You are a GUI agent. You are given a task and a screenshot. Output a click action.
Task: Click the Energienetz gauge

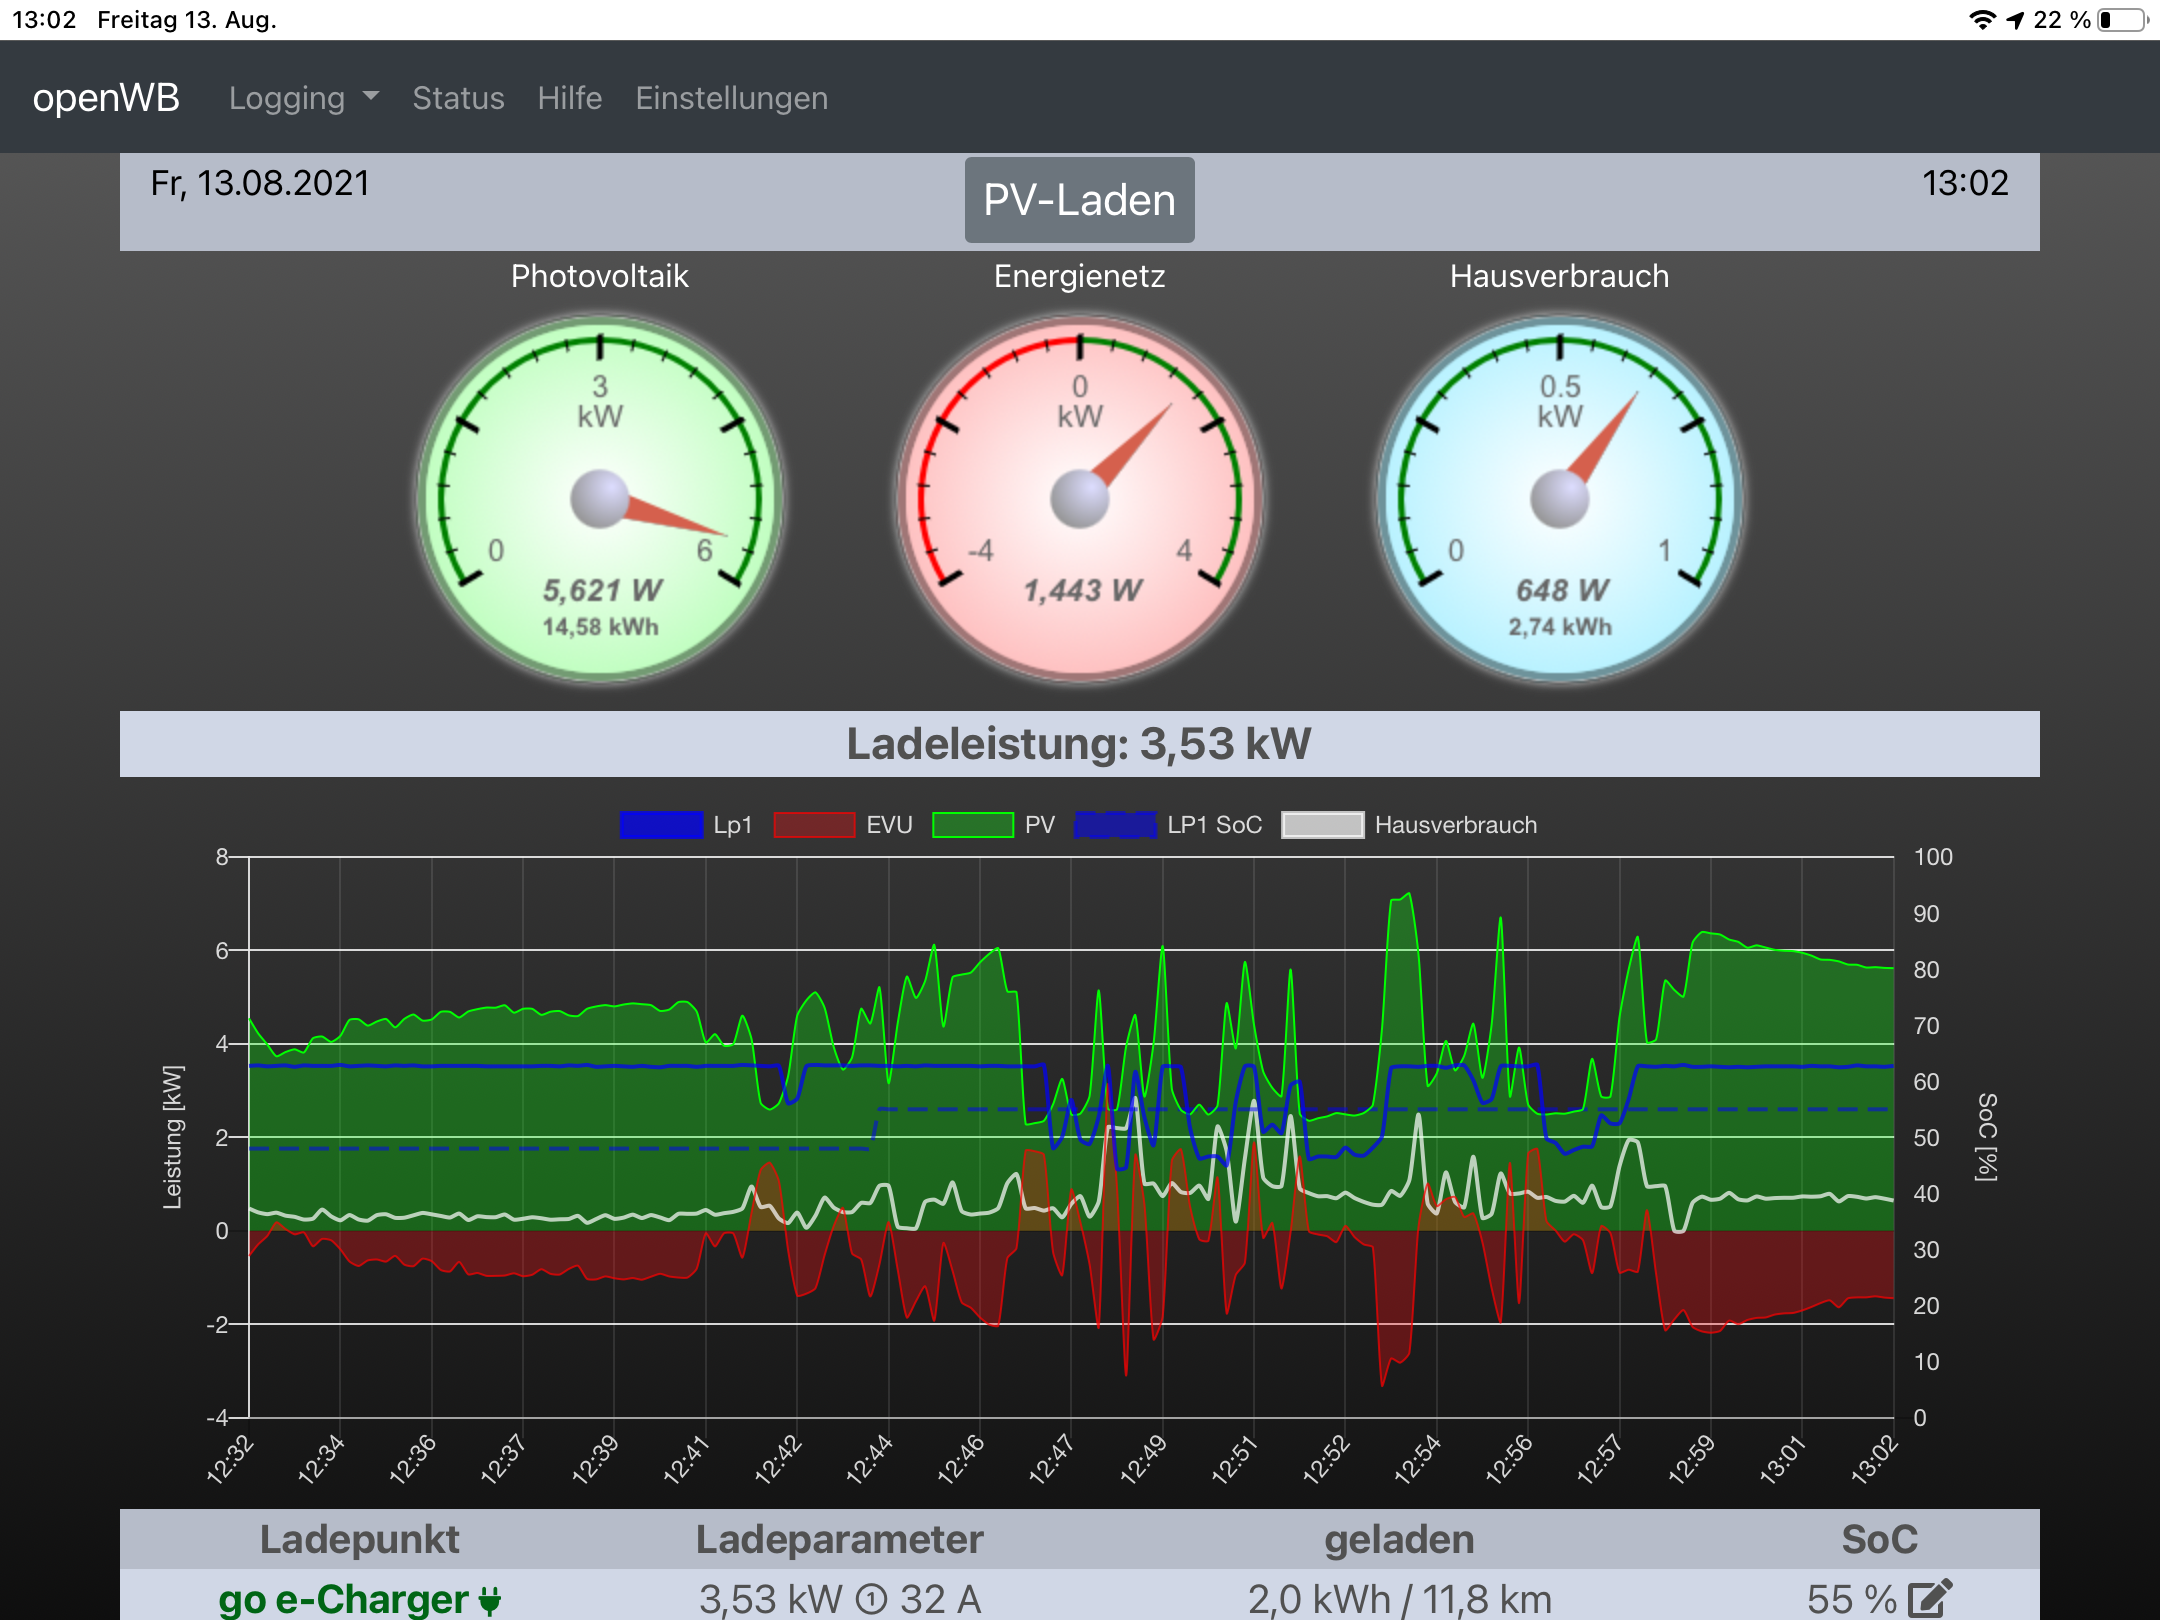click(1080, 498)
